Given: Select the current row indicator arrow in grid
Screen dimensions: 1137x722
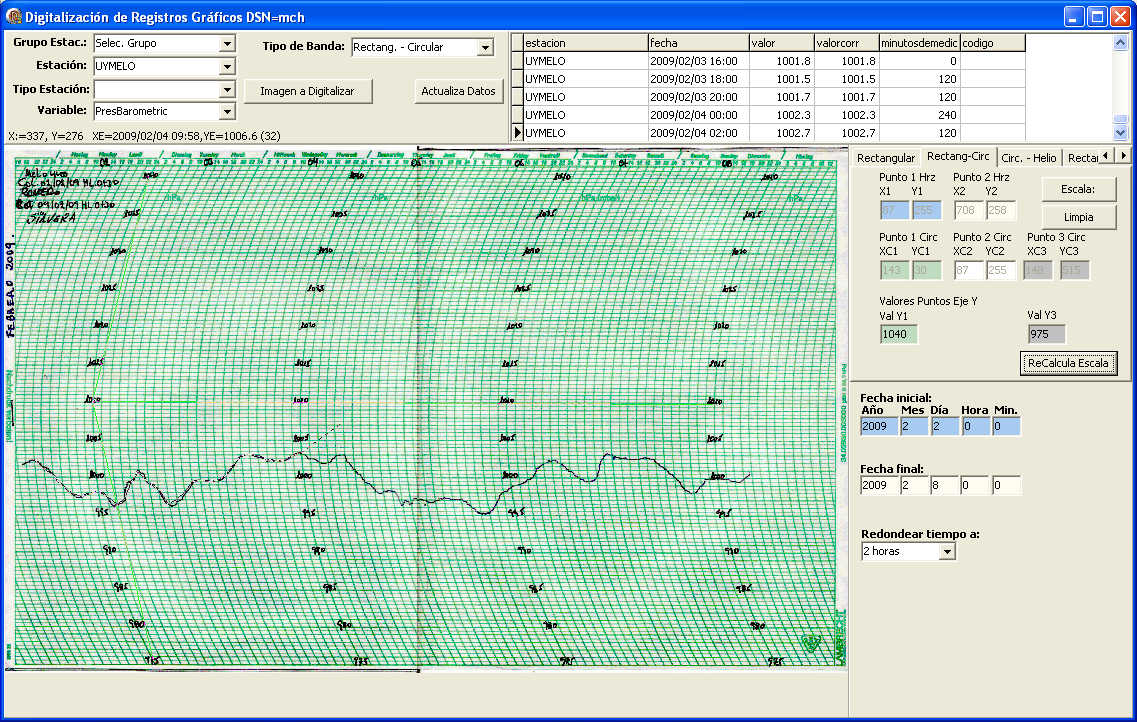Looking at the screenshot, I should tap(517, 132).
